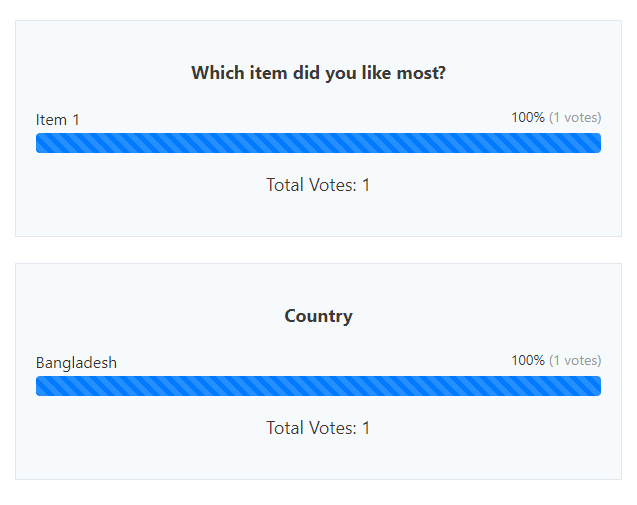Click the "(1 votes)" count beside Bangladesh
This screenshot has height=505, width=637.
coord(575,360)
